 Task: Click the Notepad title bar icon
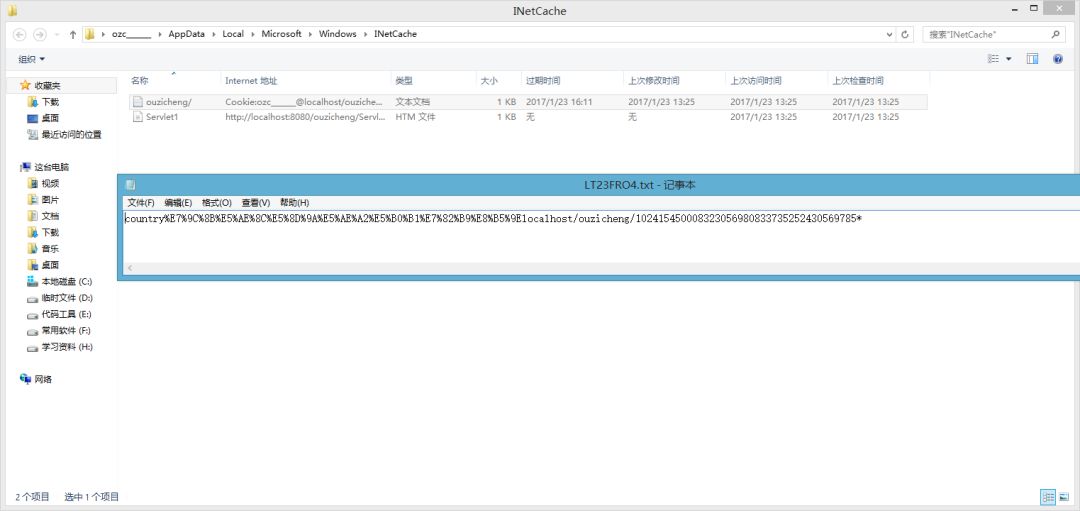(130, 185)
